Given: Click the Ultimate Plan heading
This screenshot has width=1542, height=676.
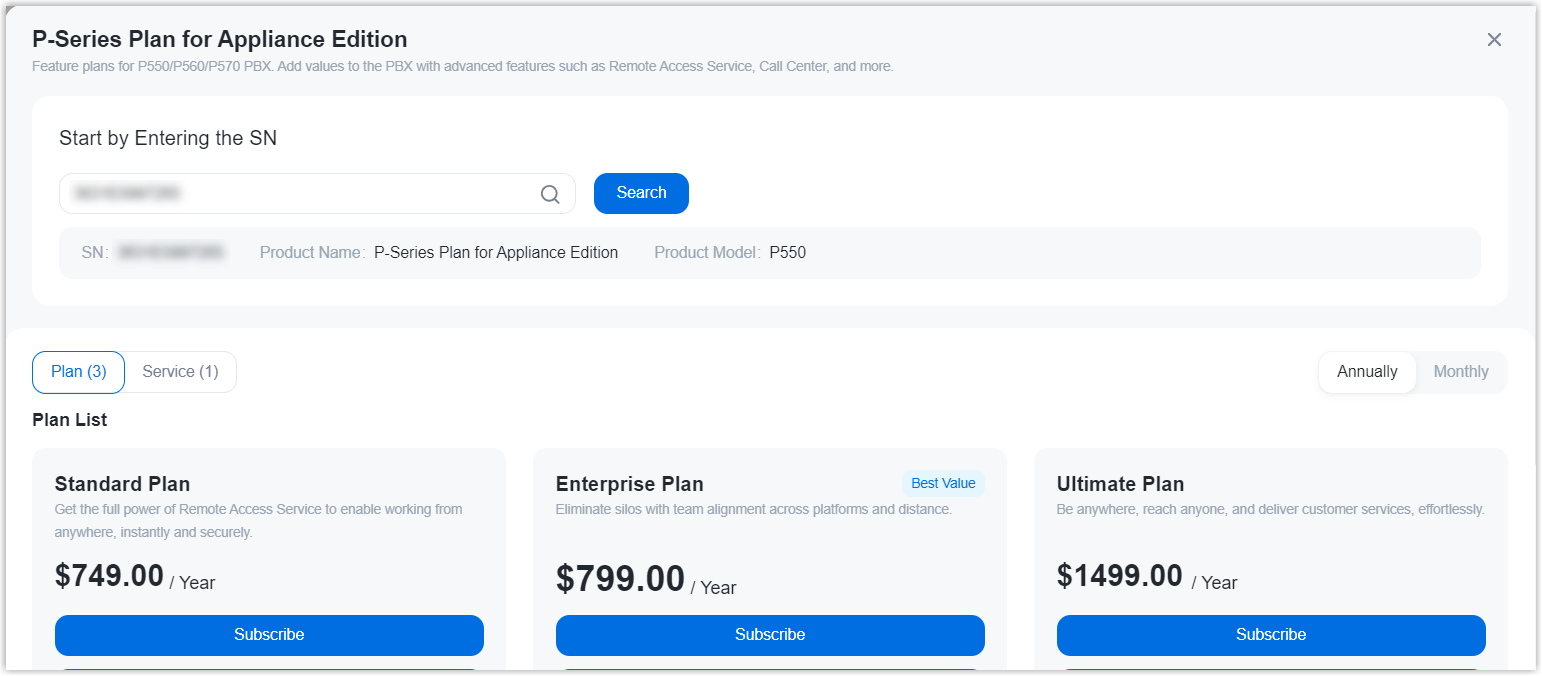Looking at the screenshot, I should pos(1120,484).
